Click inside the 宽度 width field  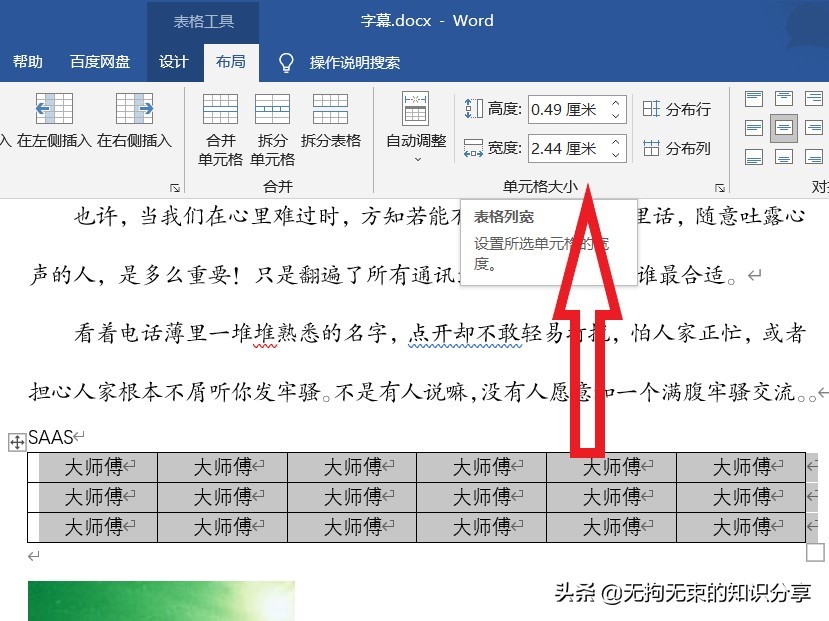tap(567, 147)
